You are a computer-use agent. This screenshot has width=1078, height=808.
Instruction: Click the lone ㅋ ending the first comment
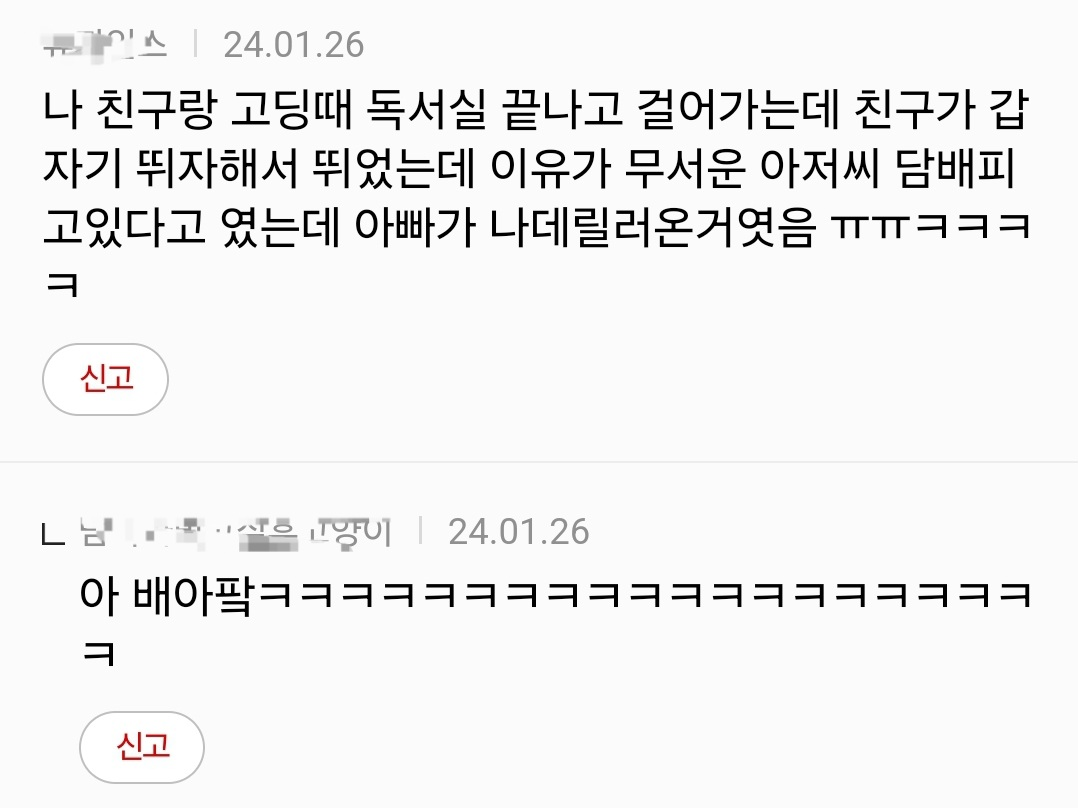[62, 285]
